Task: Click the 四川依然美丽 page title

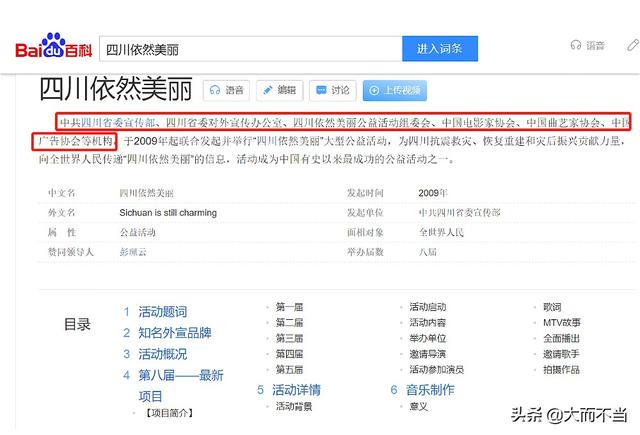Action: click(x=116, y=89)
